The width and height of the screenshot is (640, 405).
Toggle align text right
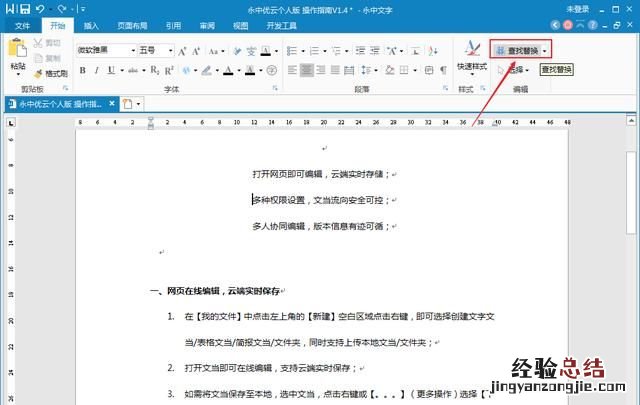pos(321,70)
